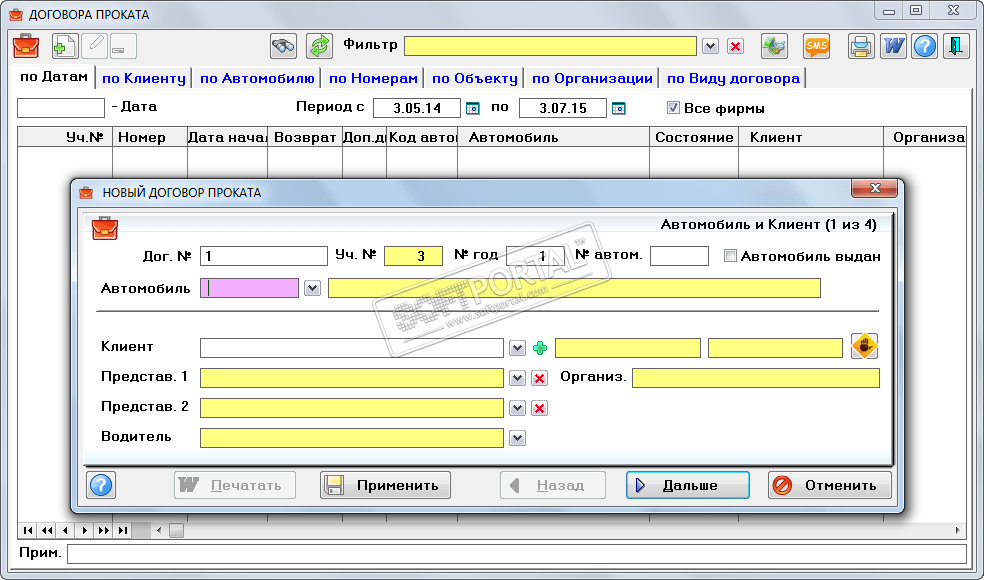Click the delete contract minus icon
This screenshot has height=580, width=984.
(x=124, y=46)
